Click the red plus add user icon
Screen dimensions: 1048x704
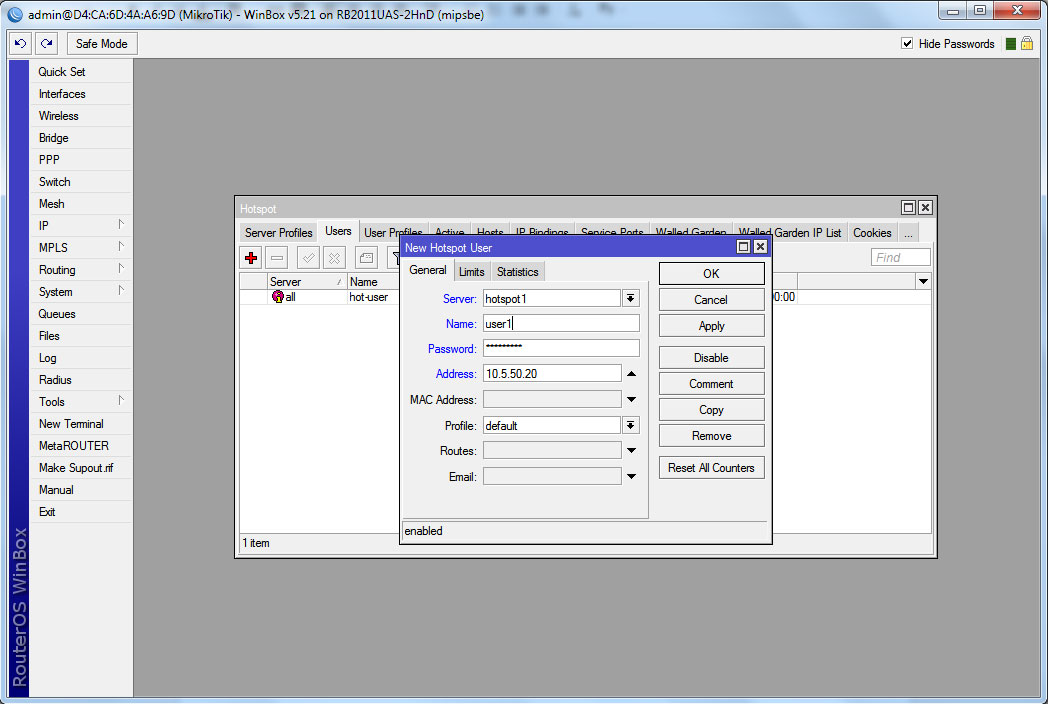(x=252, y=258)
